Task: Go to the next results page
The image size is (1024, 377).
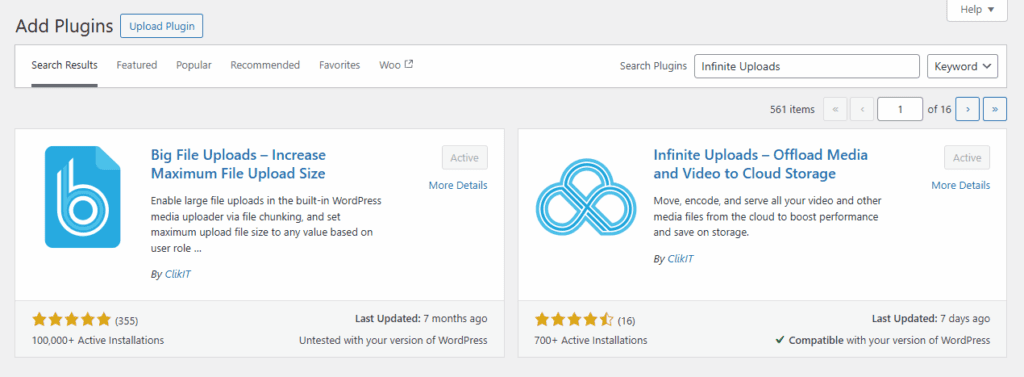Action: [967, 109]
